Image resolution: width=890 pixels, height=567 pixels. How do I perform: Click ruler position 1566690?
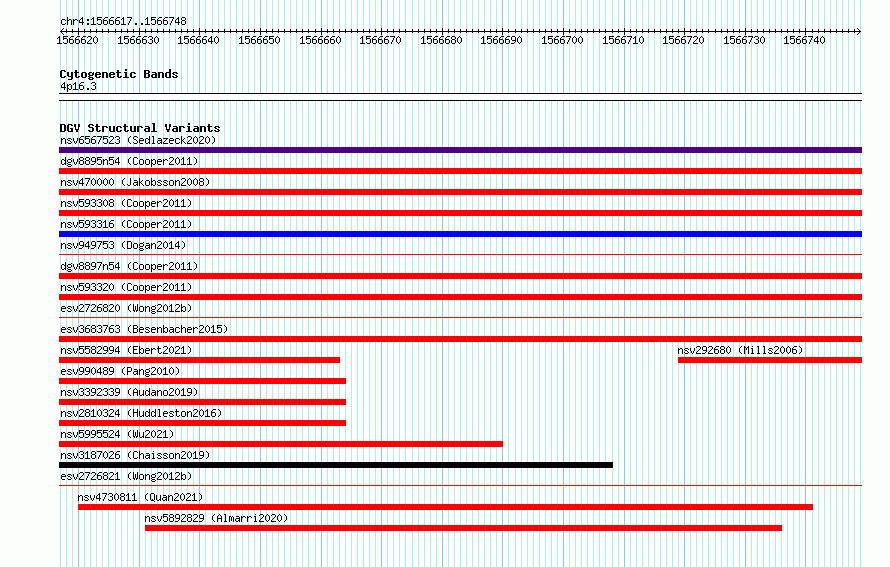[501, 40]
